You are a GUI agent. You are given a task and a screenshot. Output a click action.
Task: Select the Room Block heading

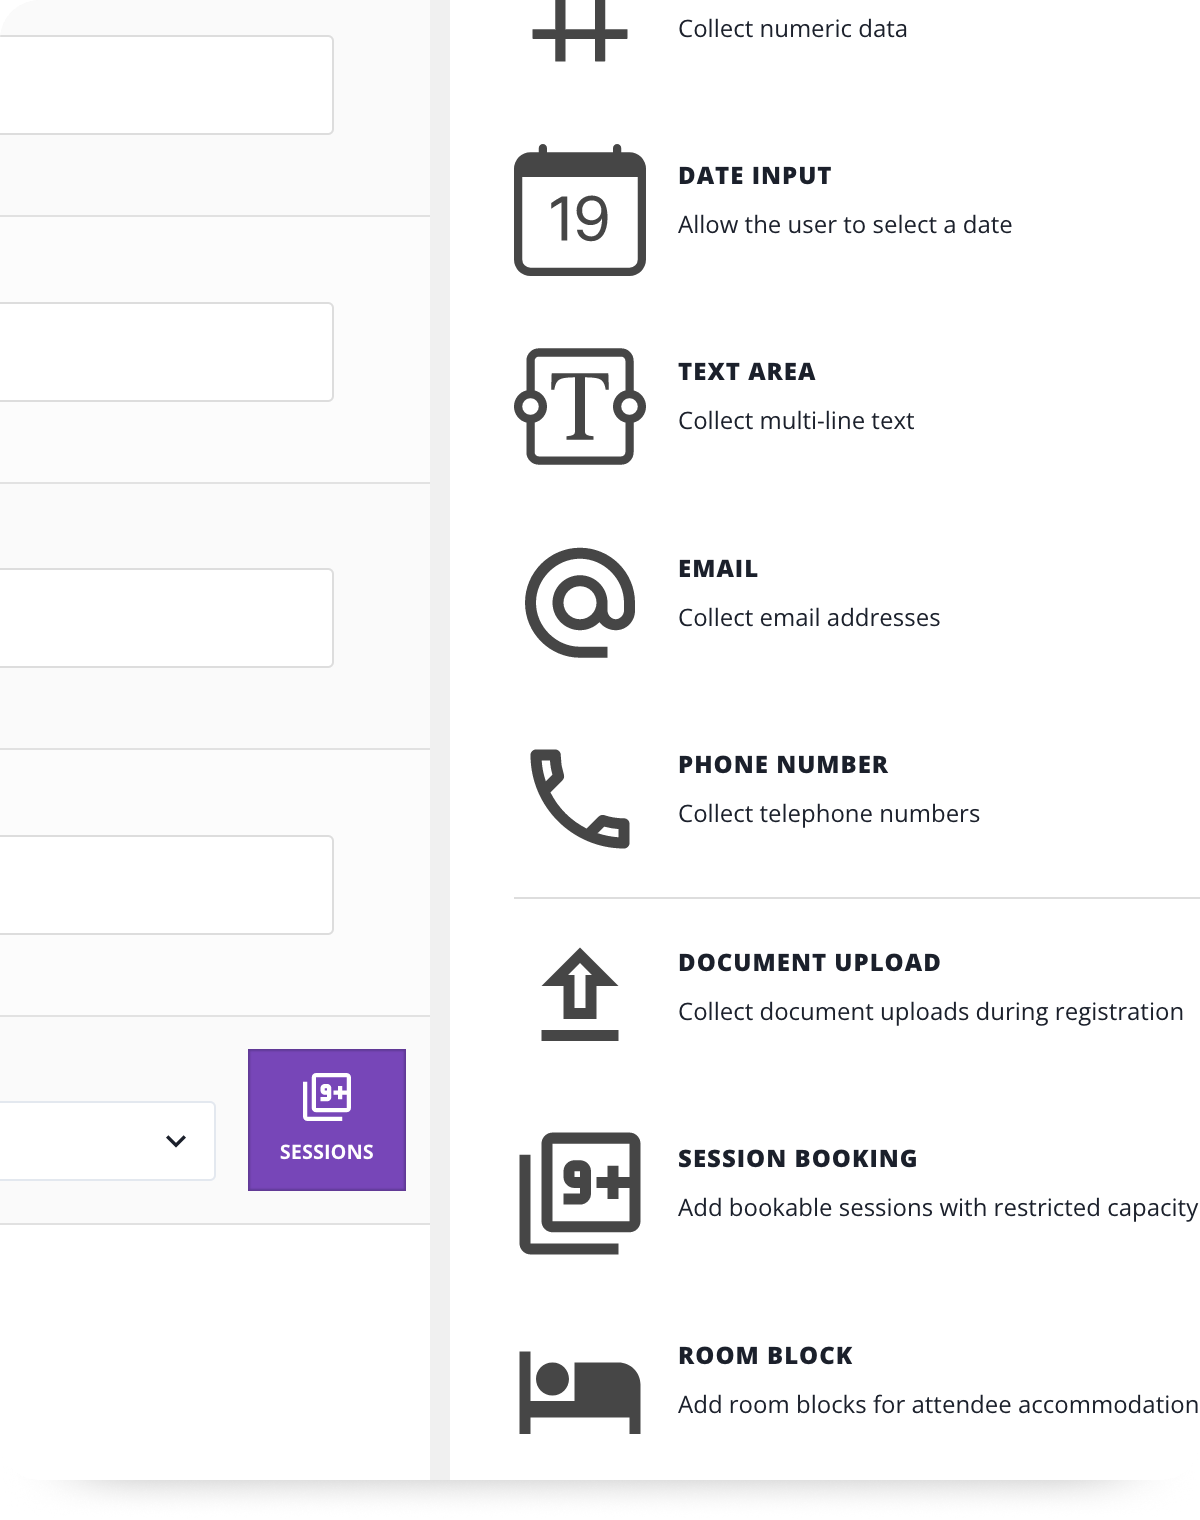765,1356
